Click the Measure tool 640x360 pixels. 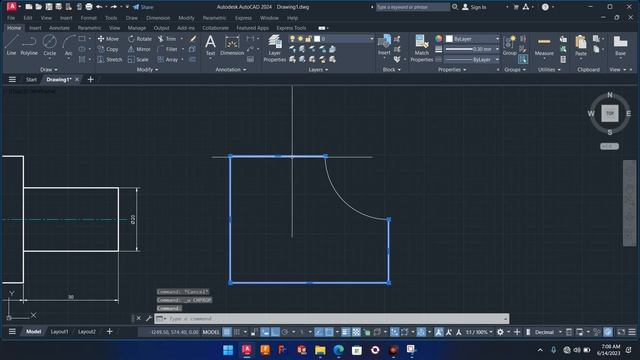pyautogui.click(x=544, y=45)
